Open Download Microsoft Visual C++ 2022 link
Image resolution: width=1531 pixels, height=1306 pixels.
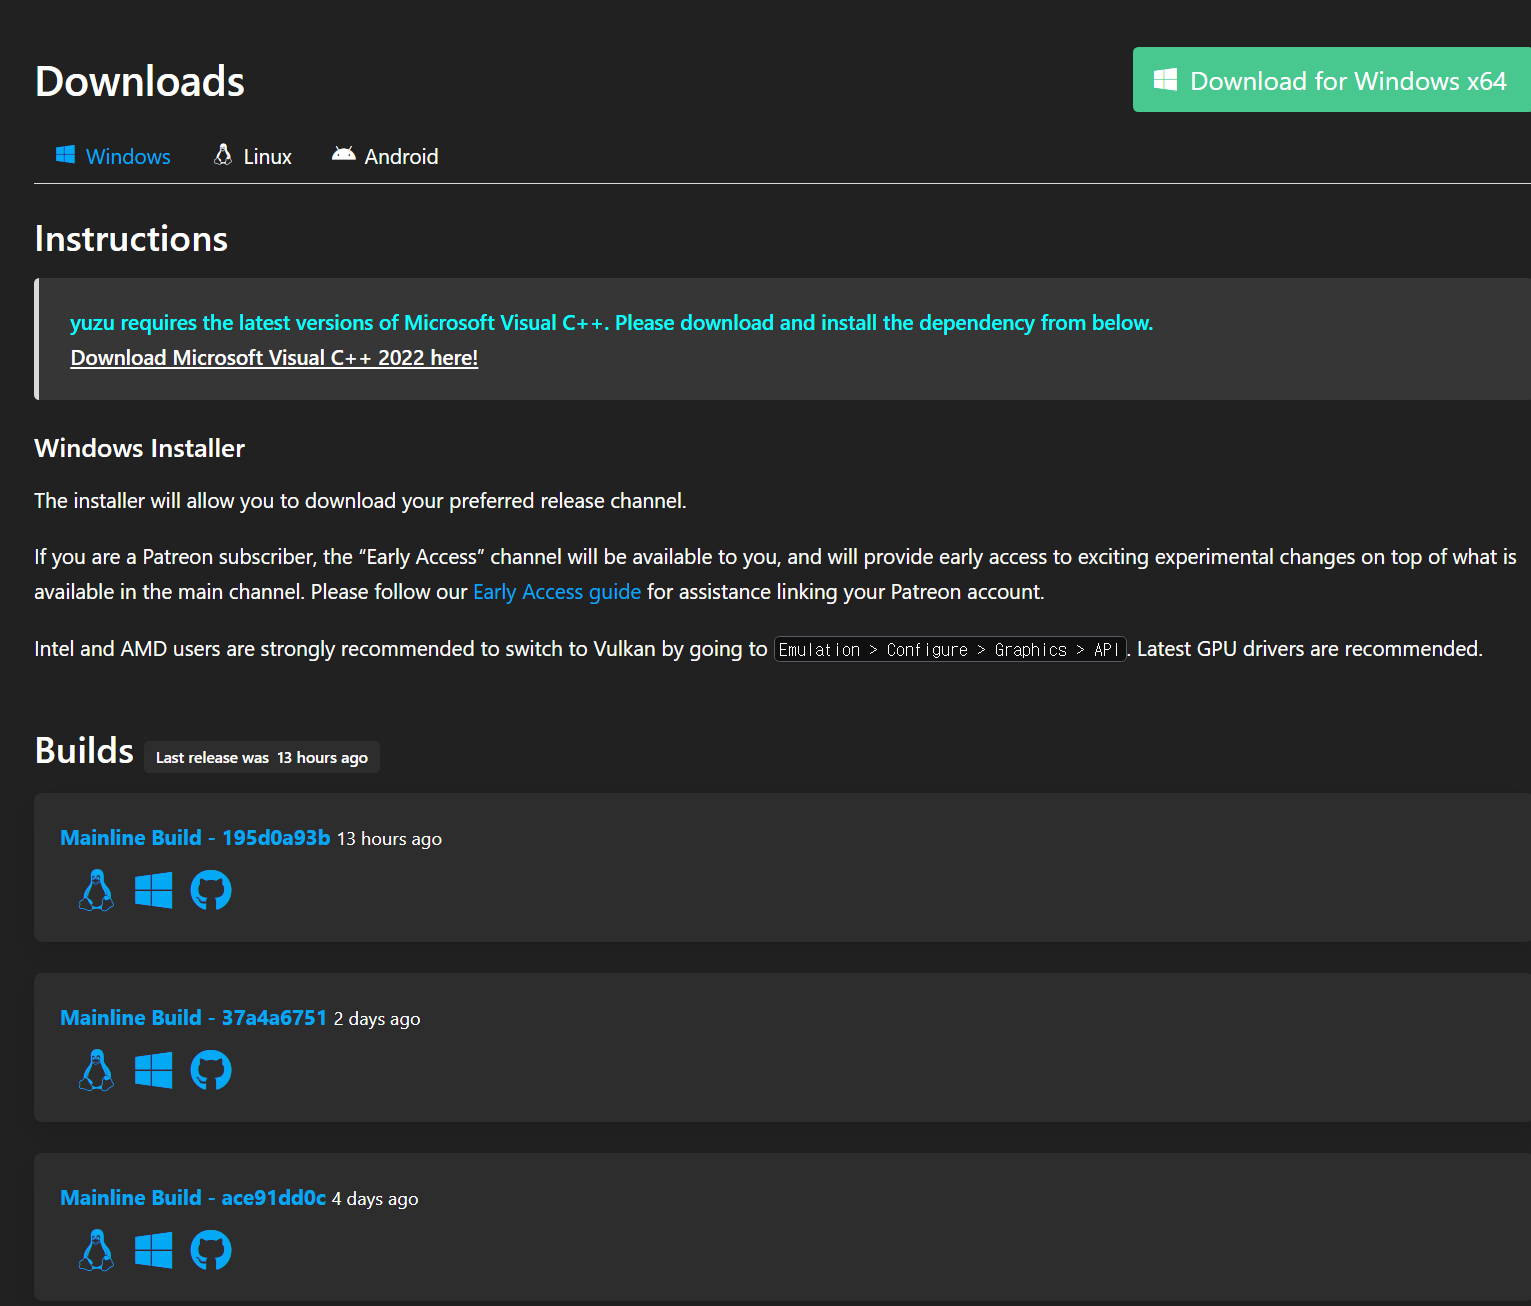pyautogui.click(x=274, y=358)
